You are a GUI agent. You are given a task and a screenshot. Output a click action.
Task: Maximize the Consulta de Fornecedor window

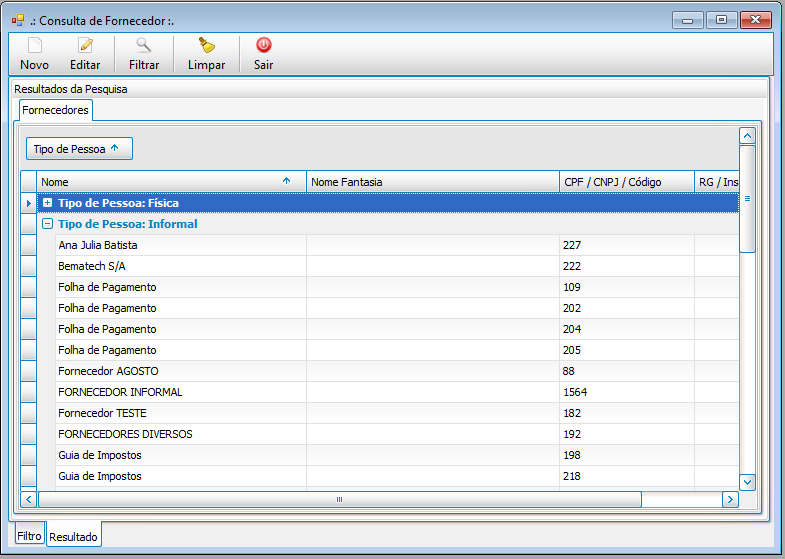click(x=721, y=20)
